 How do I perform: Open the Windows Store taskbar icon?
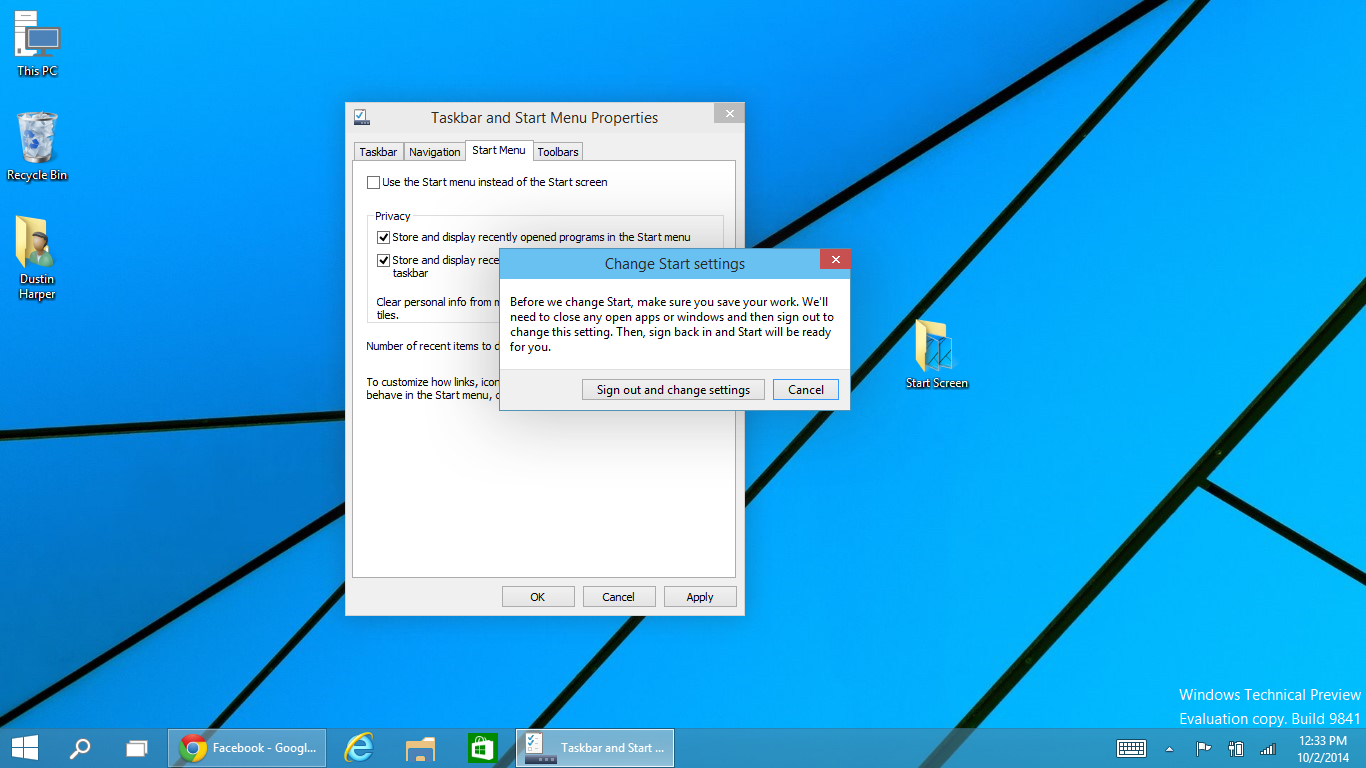pyautogui.click(x=482, y=747)
